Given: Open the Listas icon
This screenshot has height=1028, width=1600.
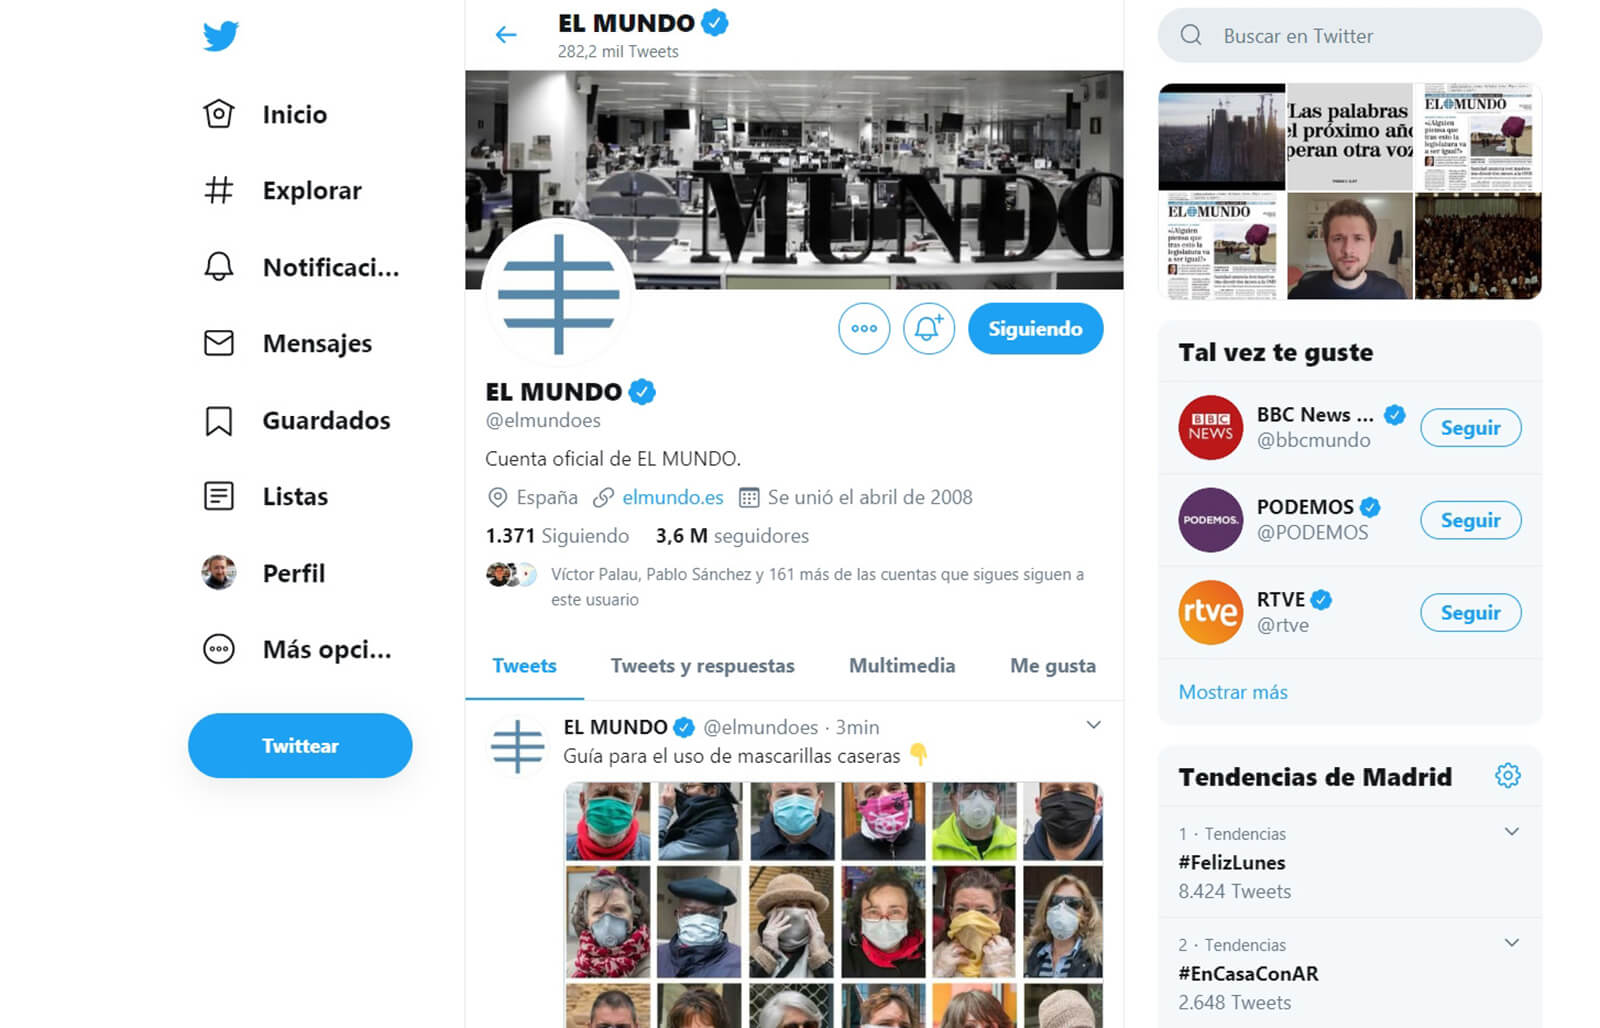Looking at the screenshot, I should coord(219,496).
